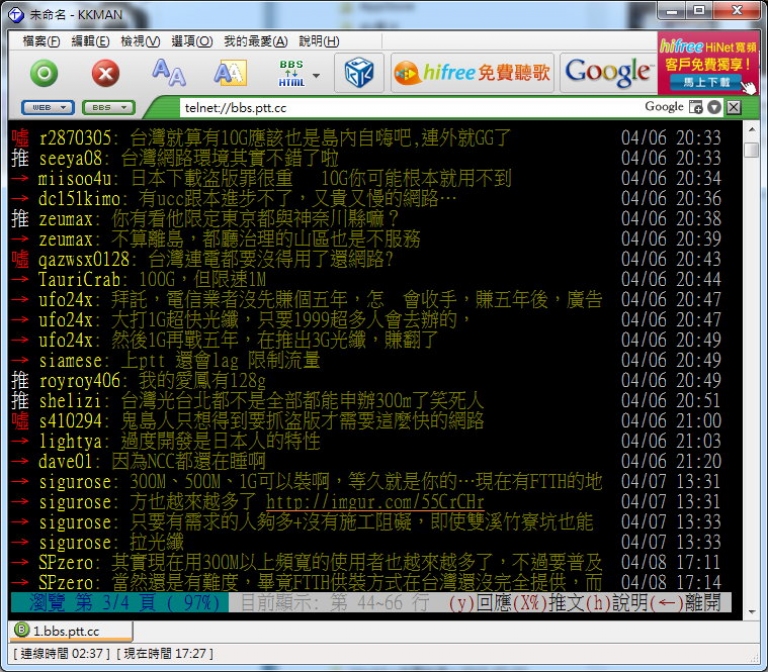Click the (h)說明 option in bottom bar
768x672 pixels.
coord(617,602)
